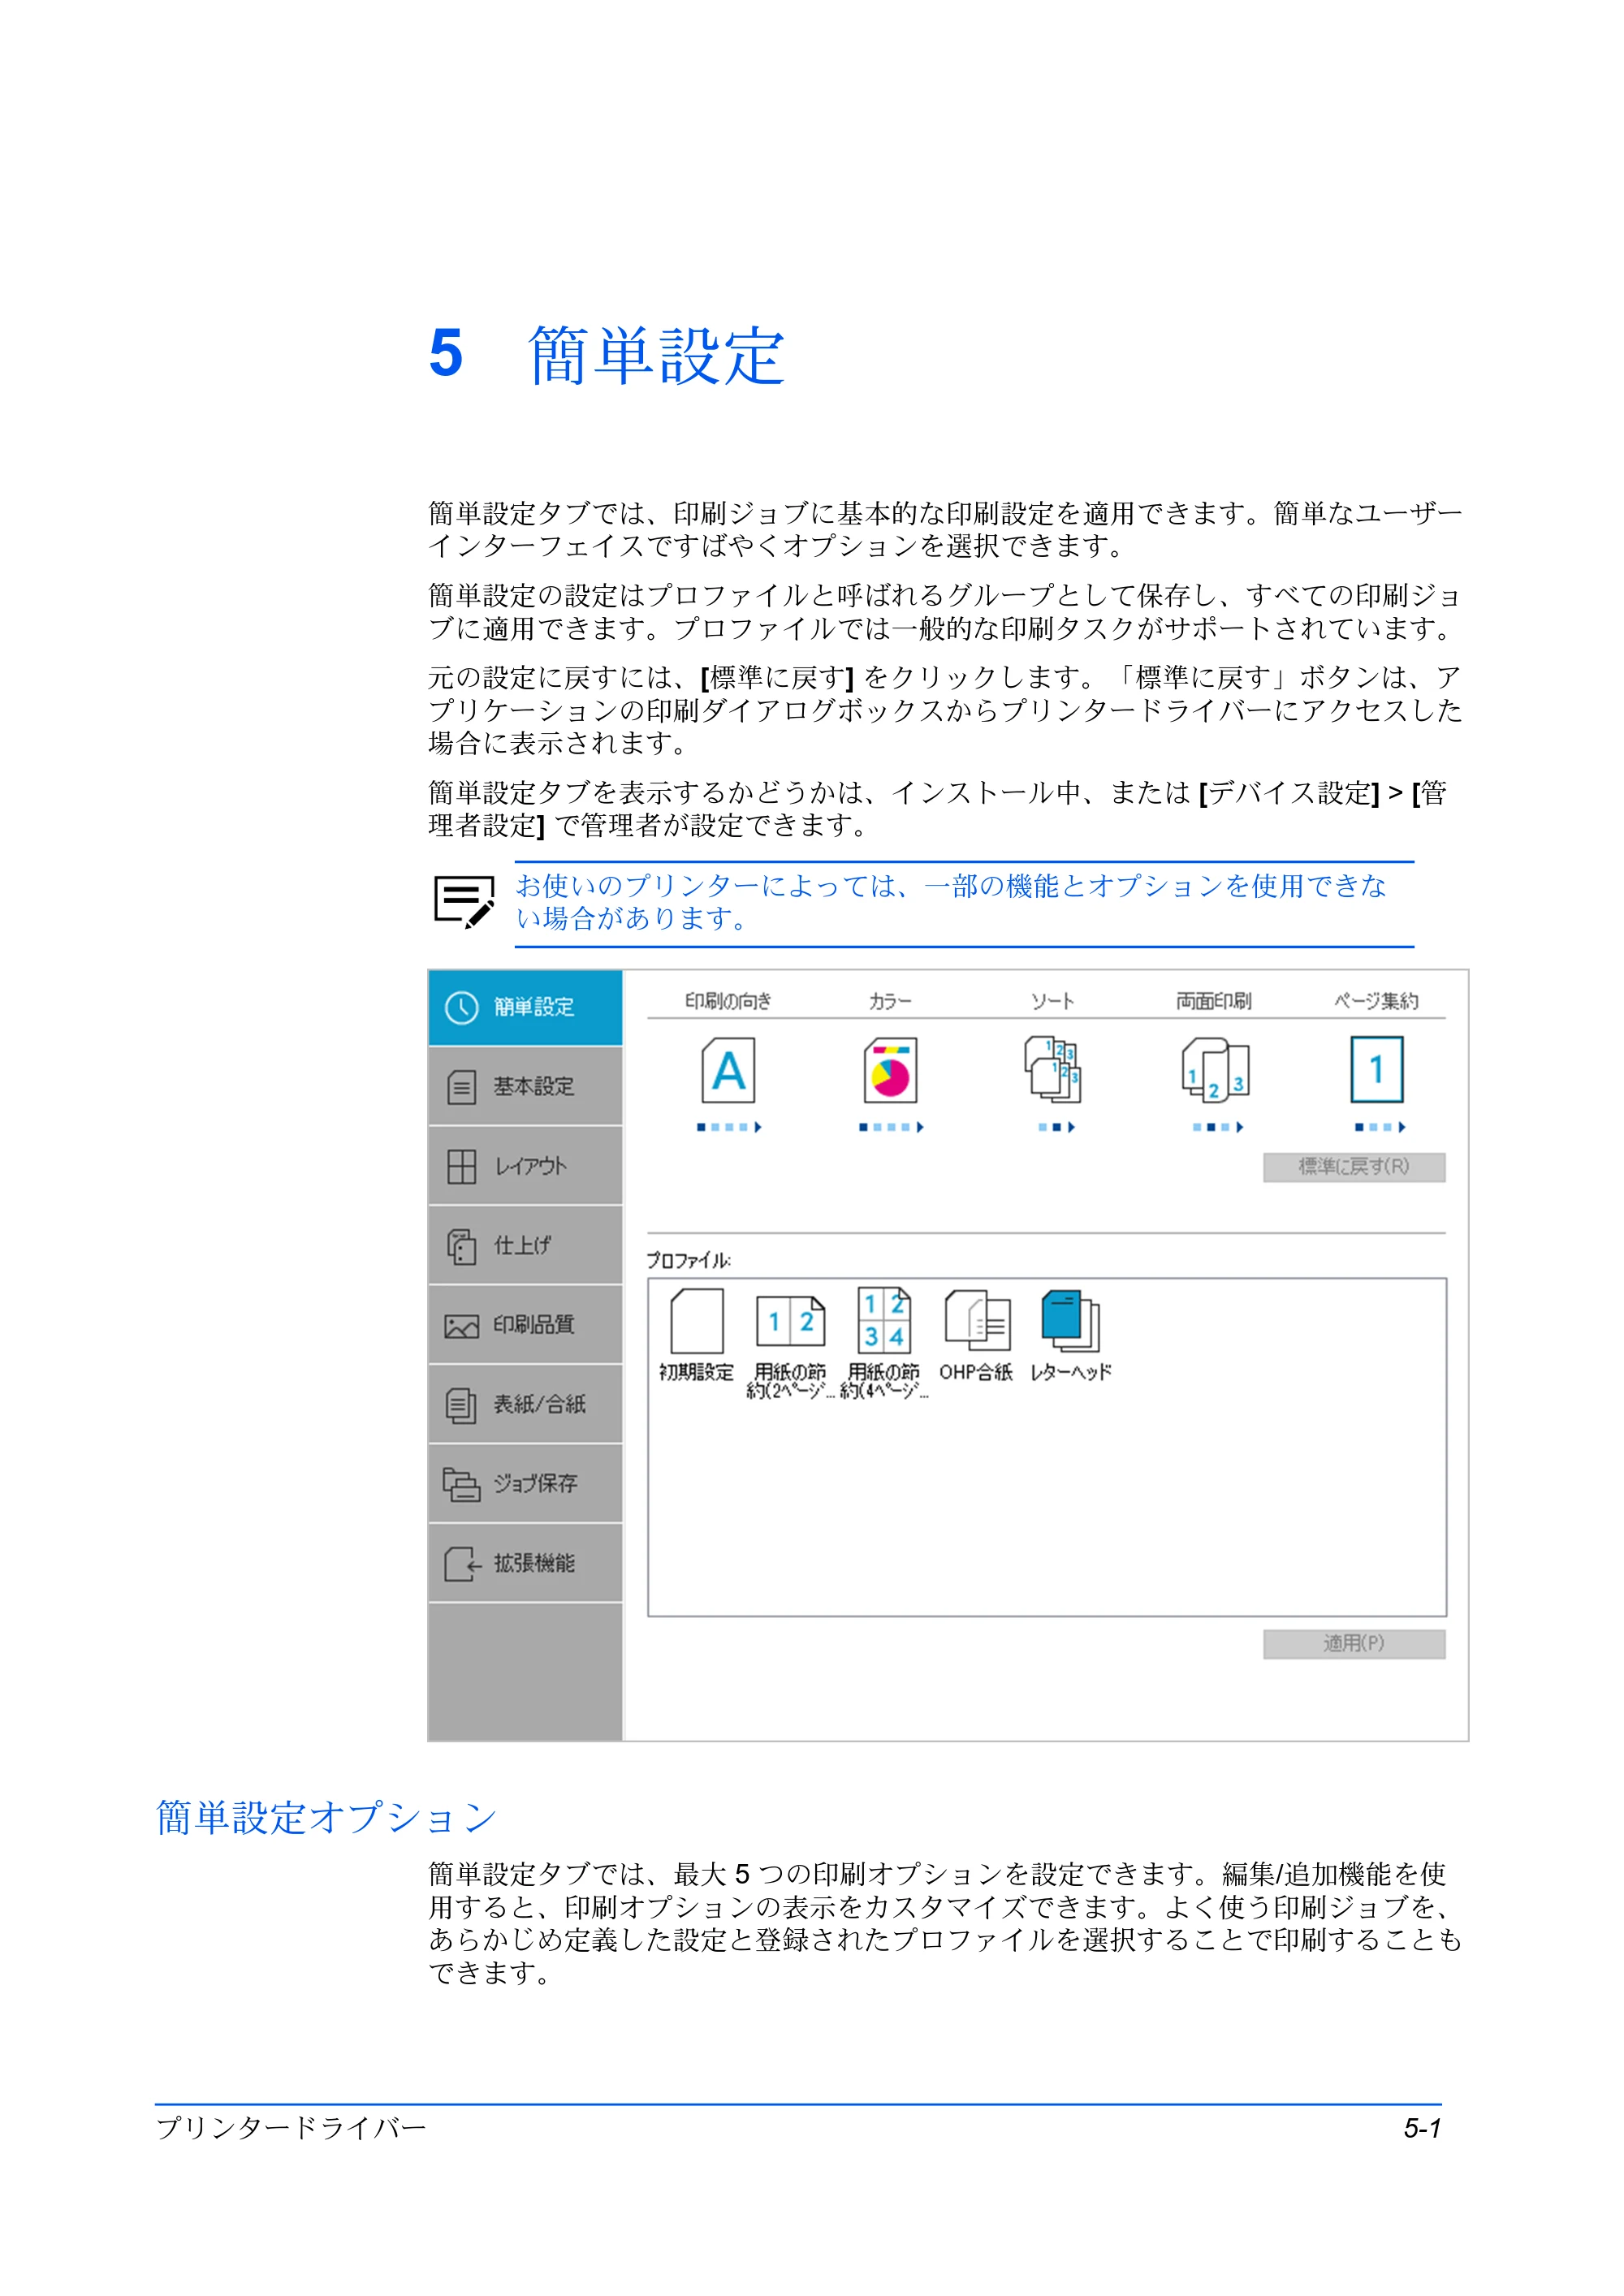Click the 両面印刷 duplex icon

1215,1071
